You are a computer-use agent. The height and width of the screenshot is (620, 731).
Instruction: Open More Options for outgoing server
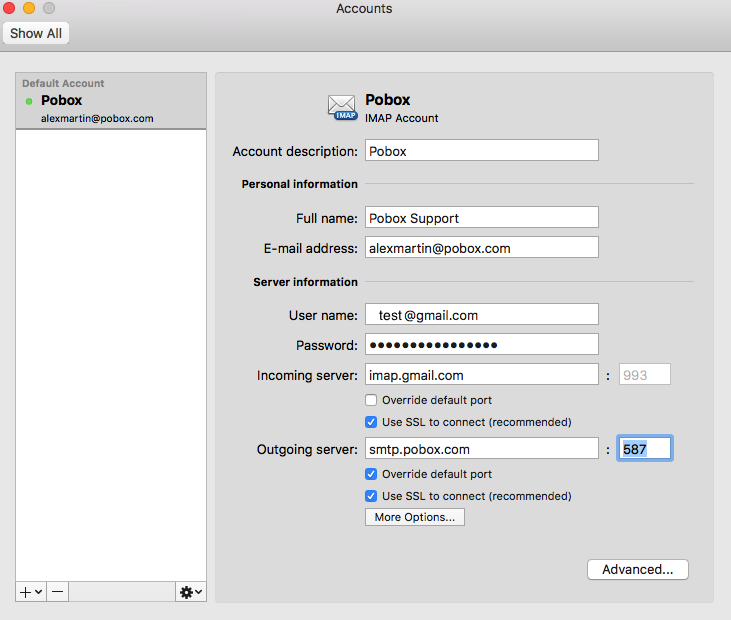click(415, 517)
